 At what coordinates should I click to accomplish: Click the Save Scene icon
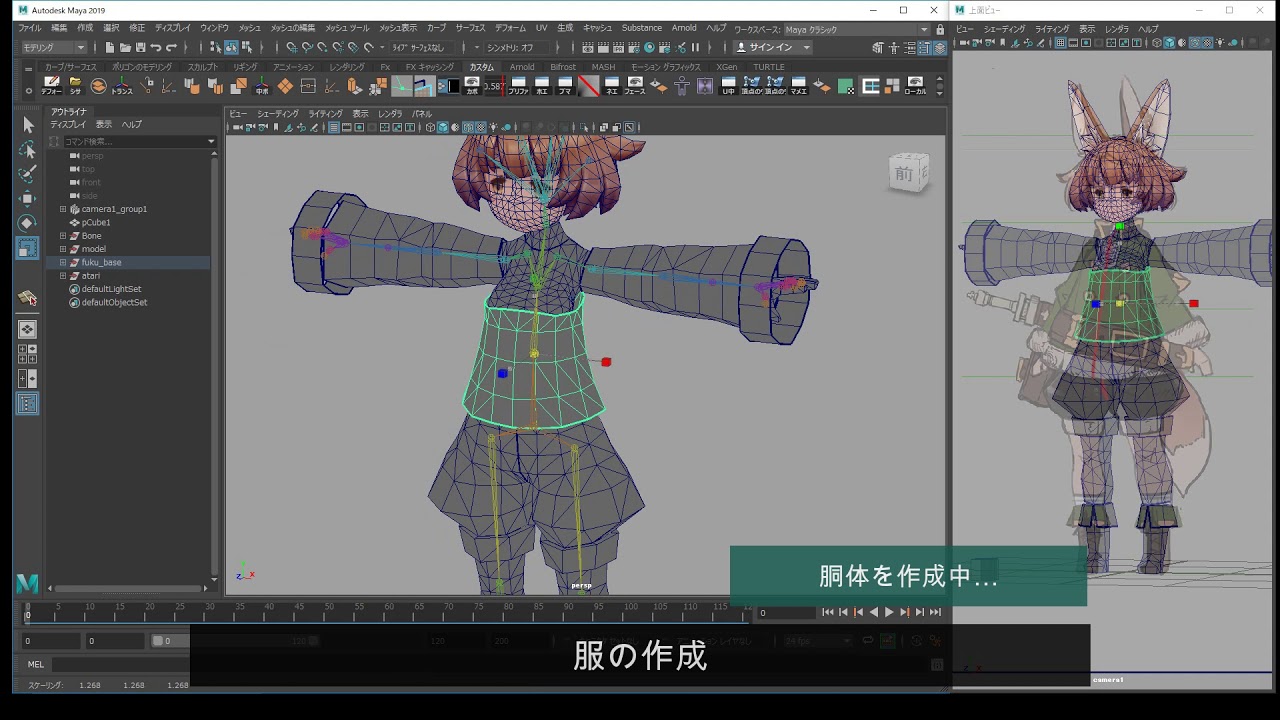pyautogui.click(x=140, y=47)
